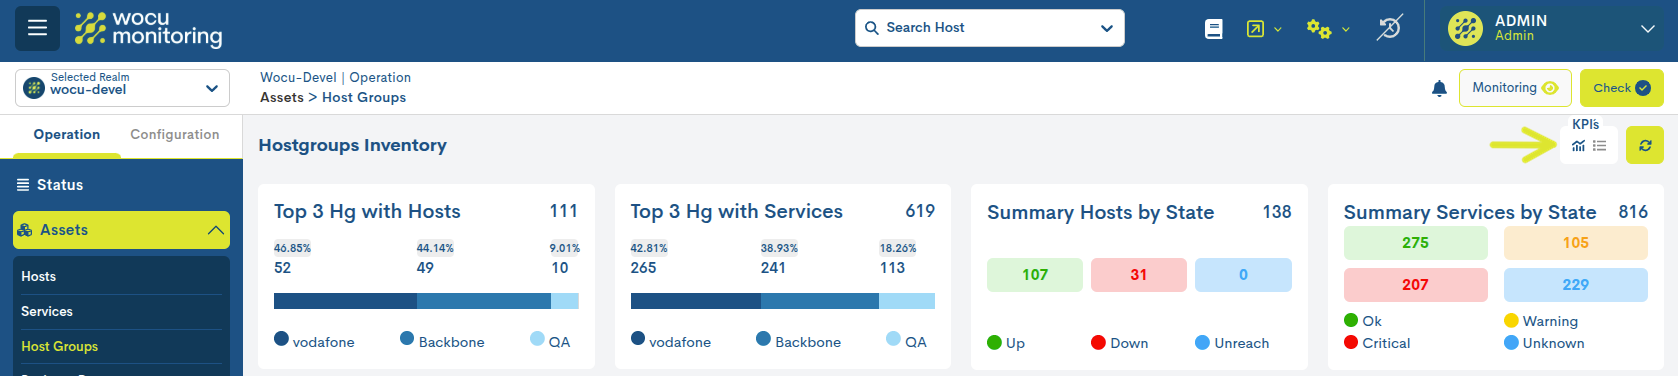Click the Ok services count 275
Viewport: 1678px width, 376px height.
tap(1415, 243)
